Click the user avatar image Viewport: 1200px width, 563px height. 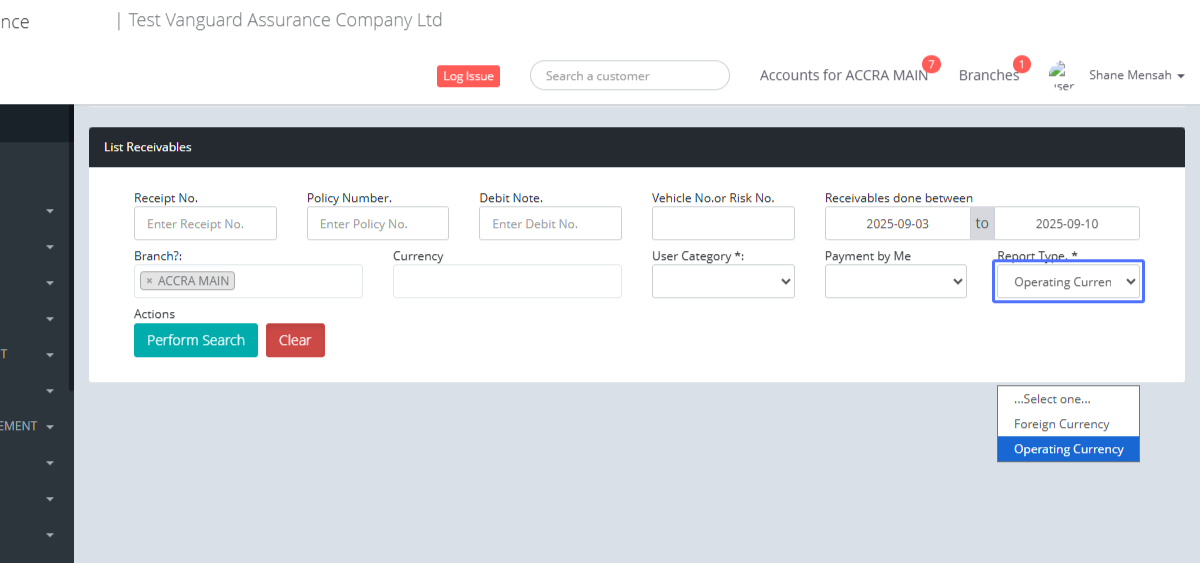click(x=1061, y=75)
